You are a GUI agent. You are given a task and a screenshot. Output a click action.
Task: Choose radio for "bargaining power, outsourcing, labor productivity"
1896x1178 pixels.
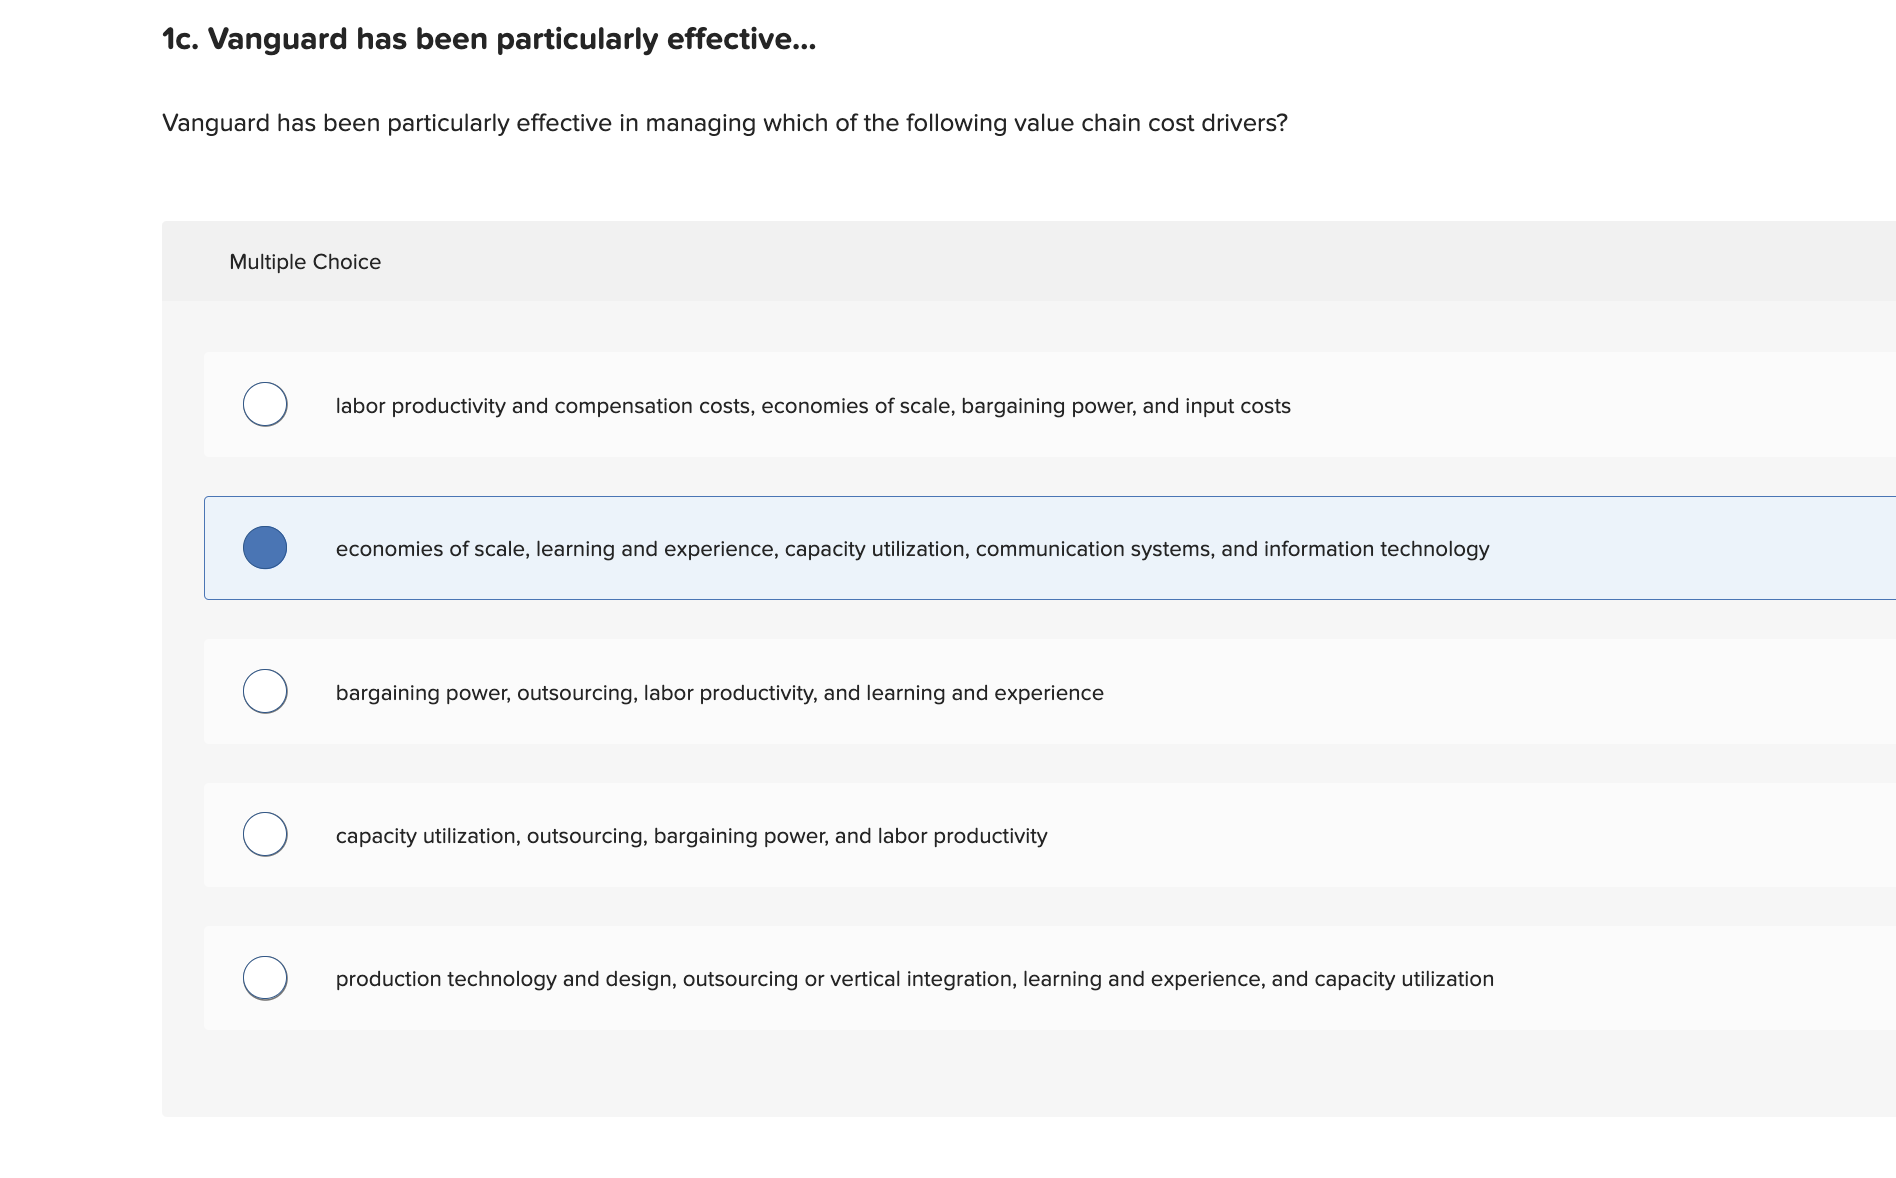265,691
